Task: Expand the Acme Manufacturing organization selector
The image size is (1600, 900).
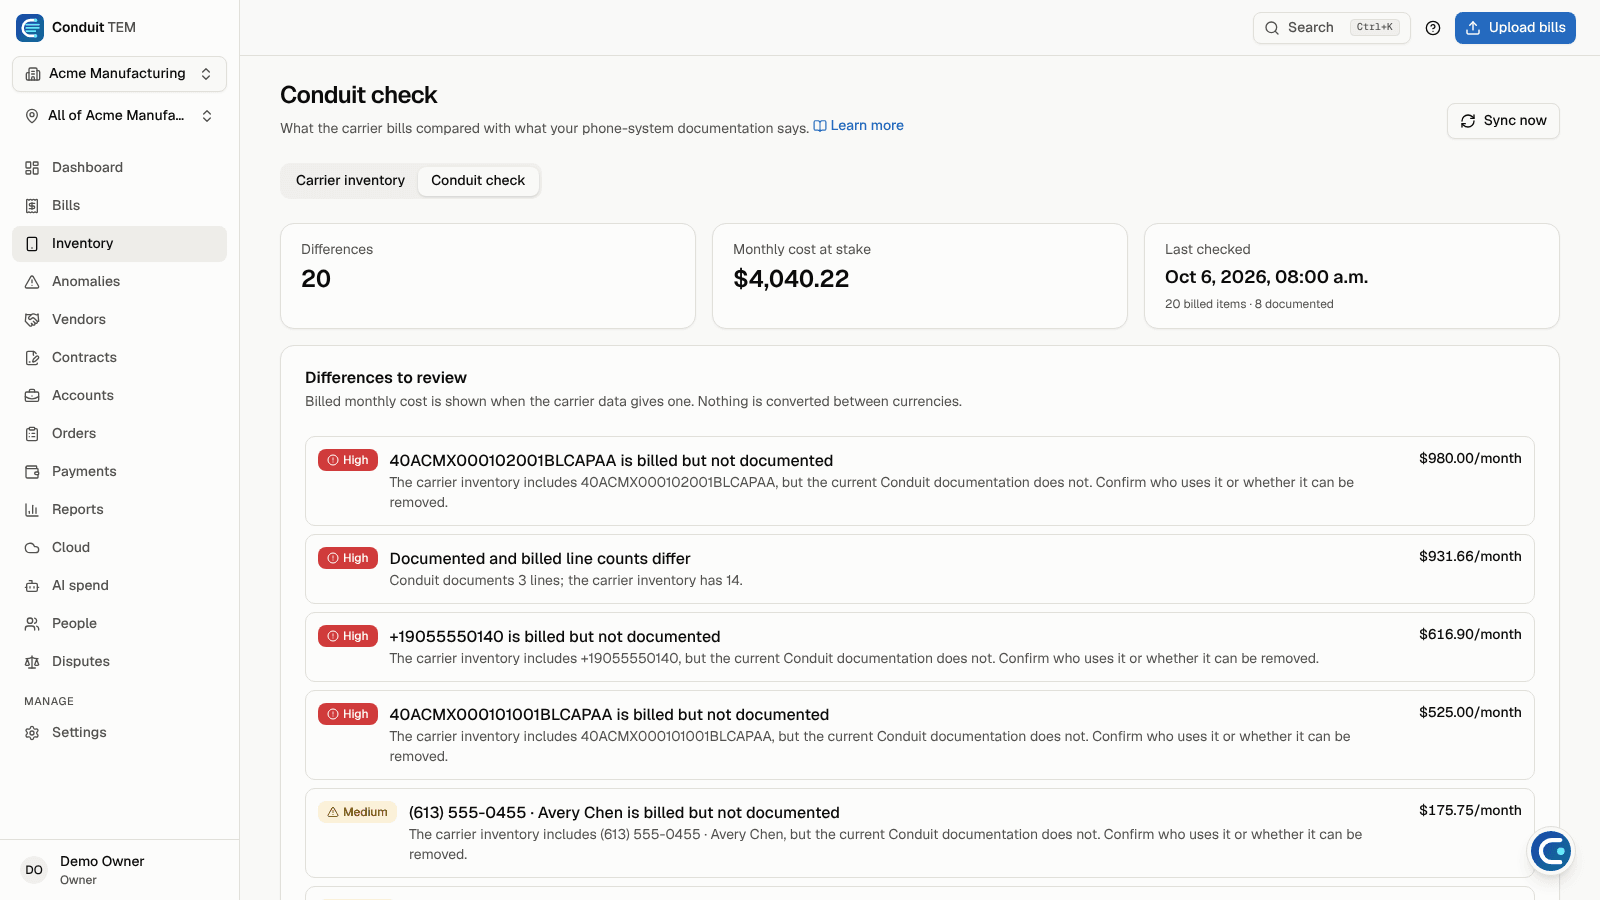Action: [x=119, y=74]
